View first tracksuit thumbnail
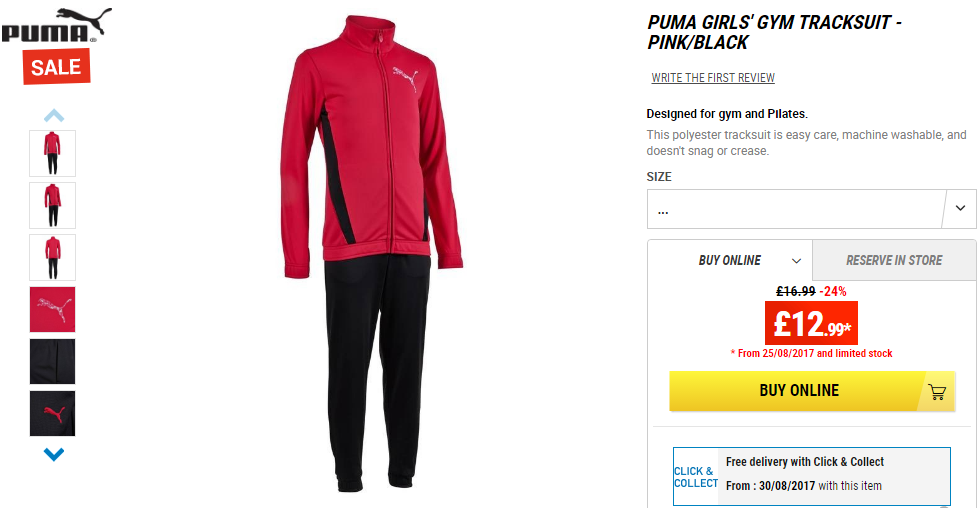Viewport: 978px width, 508px height. (52, 154)
